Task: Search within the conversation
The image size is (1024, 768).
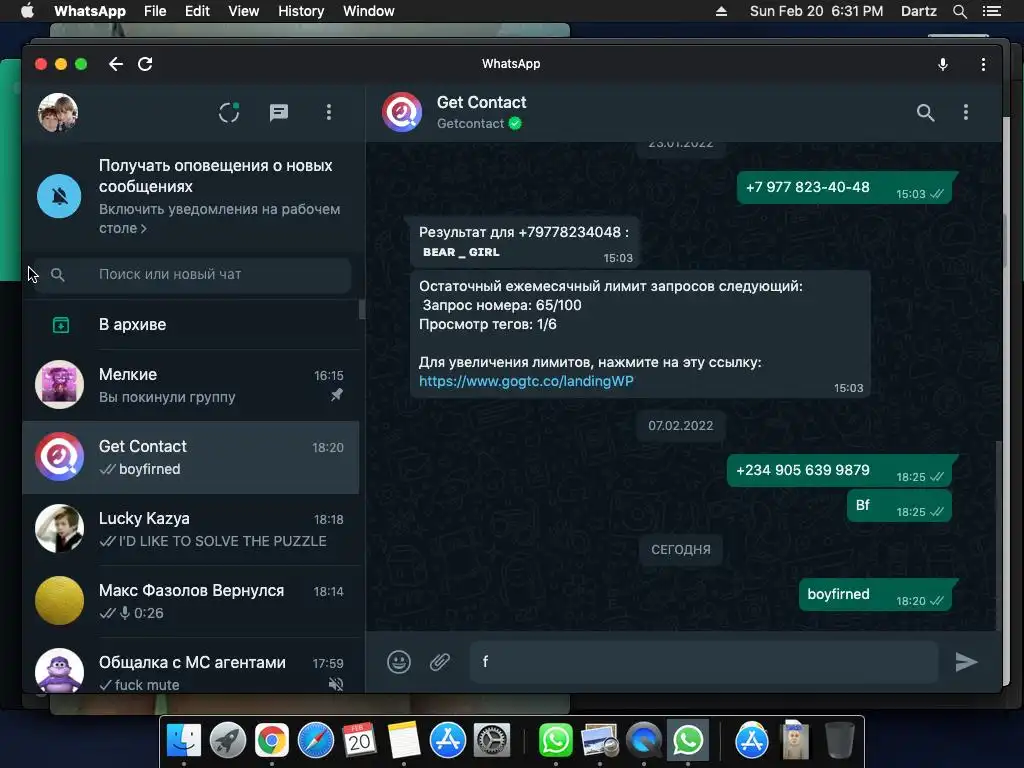Action: coord(925,112)
